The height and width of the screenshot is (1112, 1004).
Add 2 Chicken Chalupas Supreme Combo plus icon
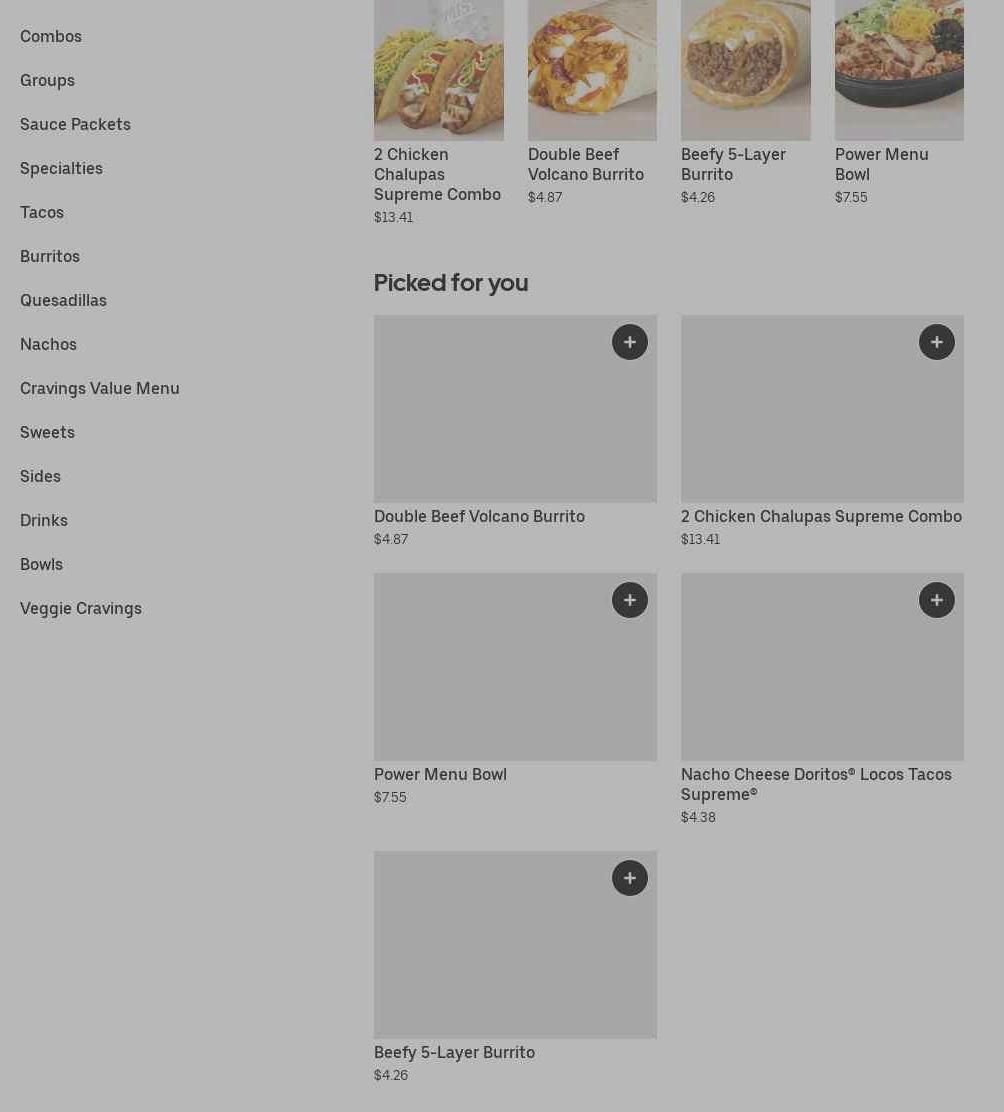[x=936, y=342]
